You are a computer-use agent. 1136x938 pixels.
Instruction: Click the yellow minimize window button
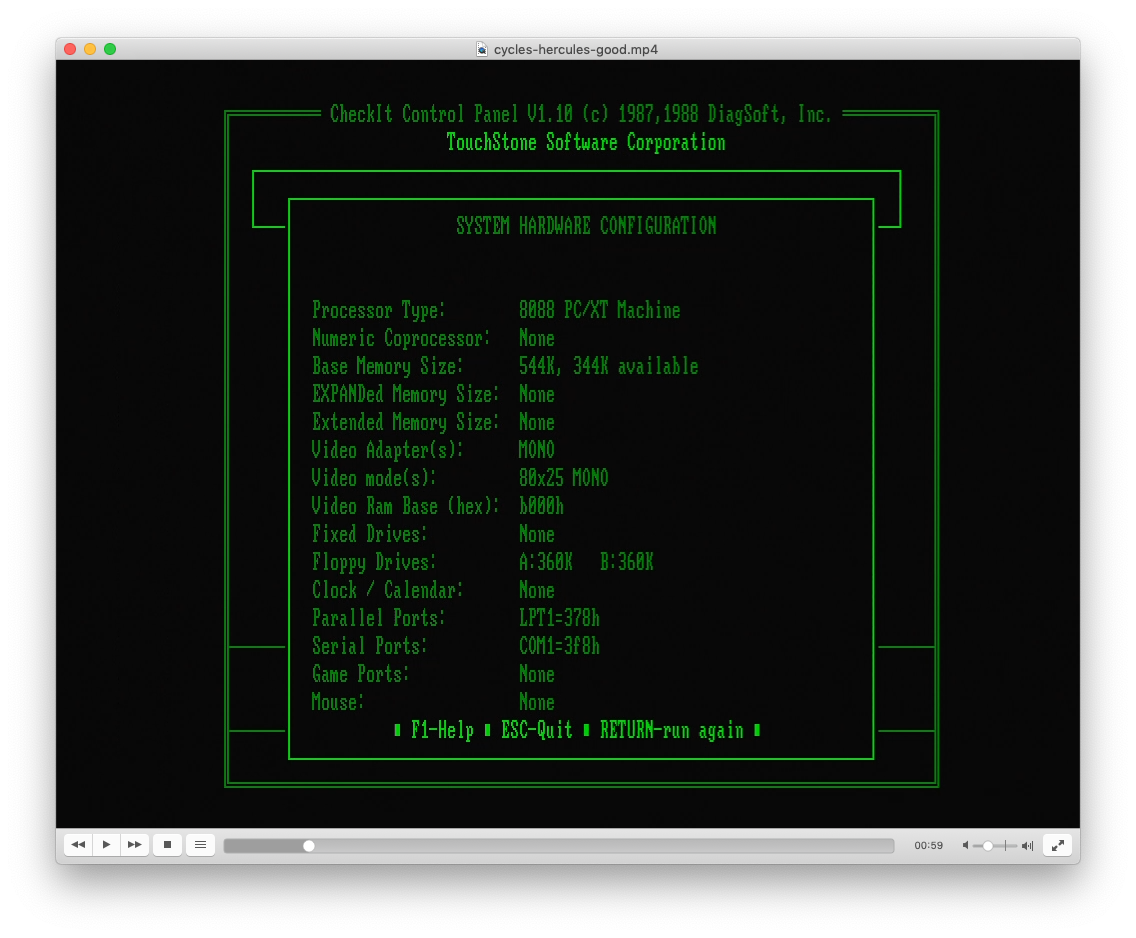point(90,49)
